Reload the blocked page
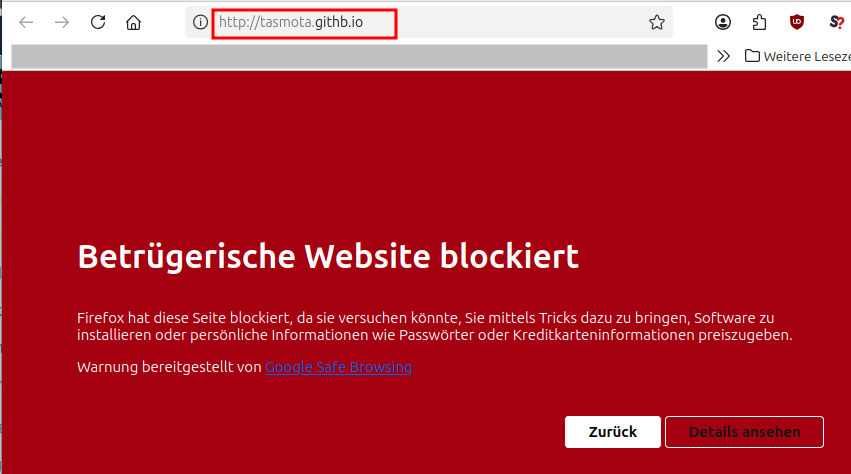Viewport: 851px width, 474px height. (98, 22)
